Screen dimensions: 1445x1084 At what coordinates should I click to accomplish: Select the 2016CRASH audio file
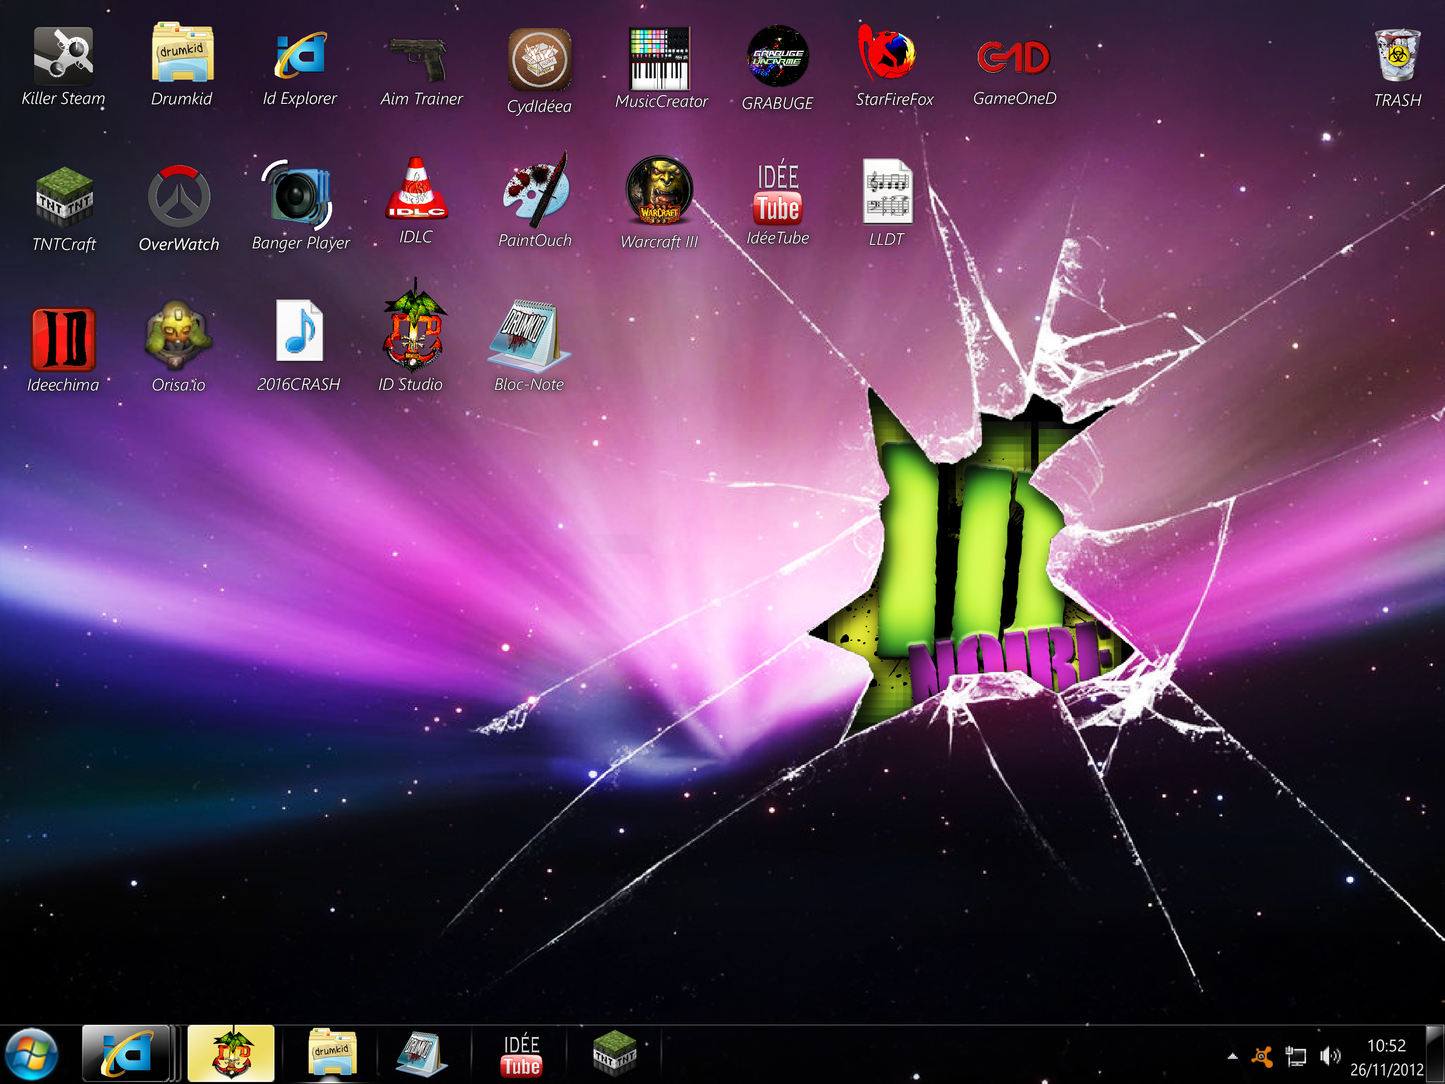(x=299, y=332)
